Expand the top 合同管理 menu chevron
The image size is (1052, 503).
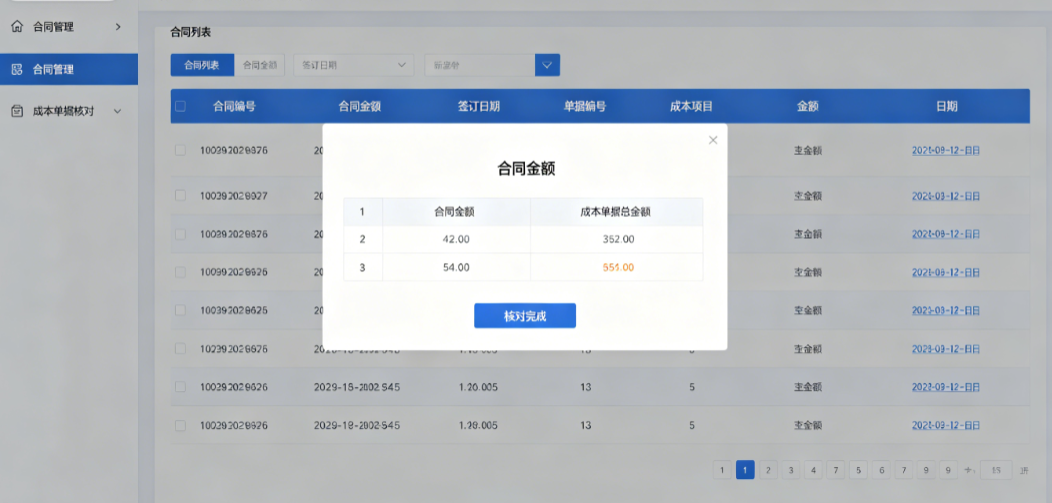point(118,27)
